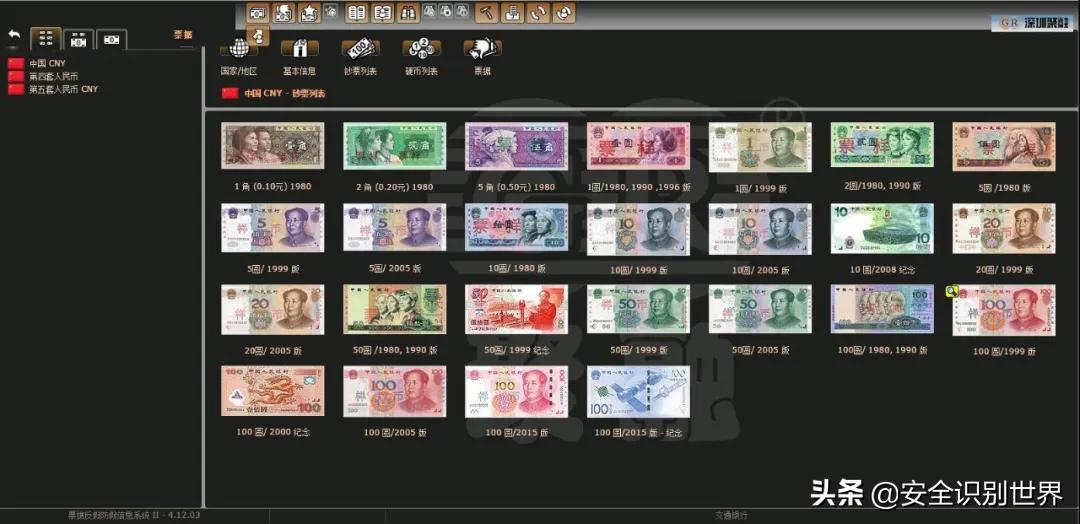Open the 5圆/1980 banknote thumbnail
Image resolution: width=1080 pixels, height=524 pixels.
[x=1004, y=147]
